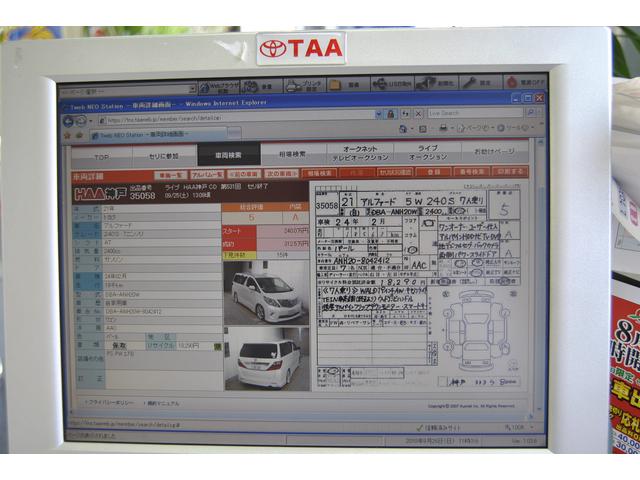
Task: Click the IE feeds icon in command bar
Action: click(423, 129)
